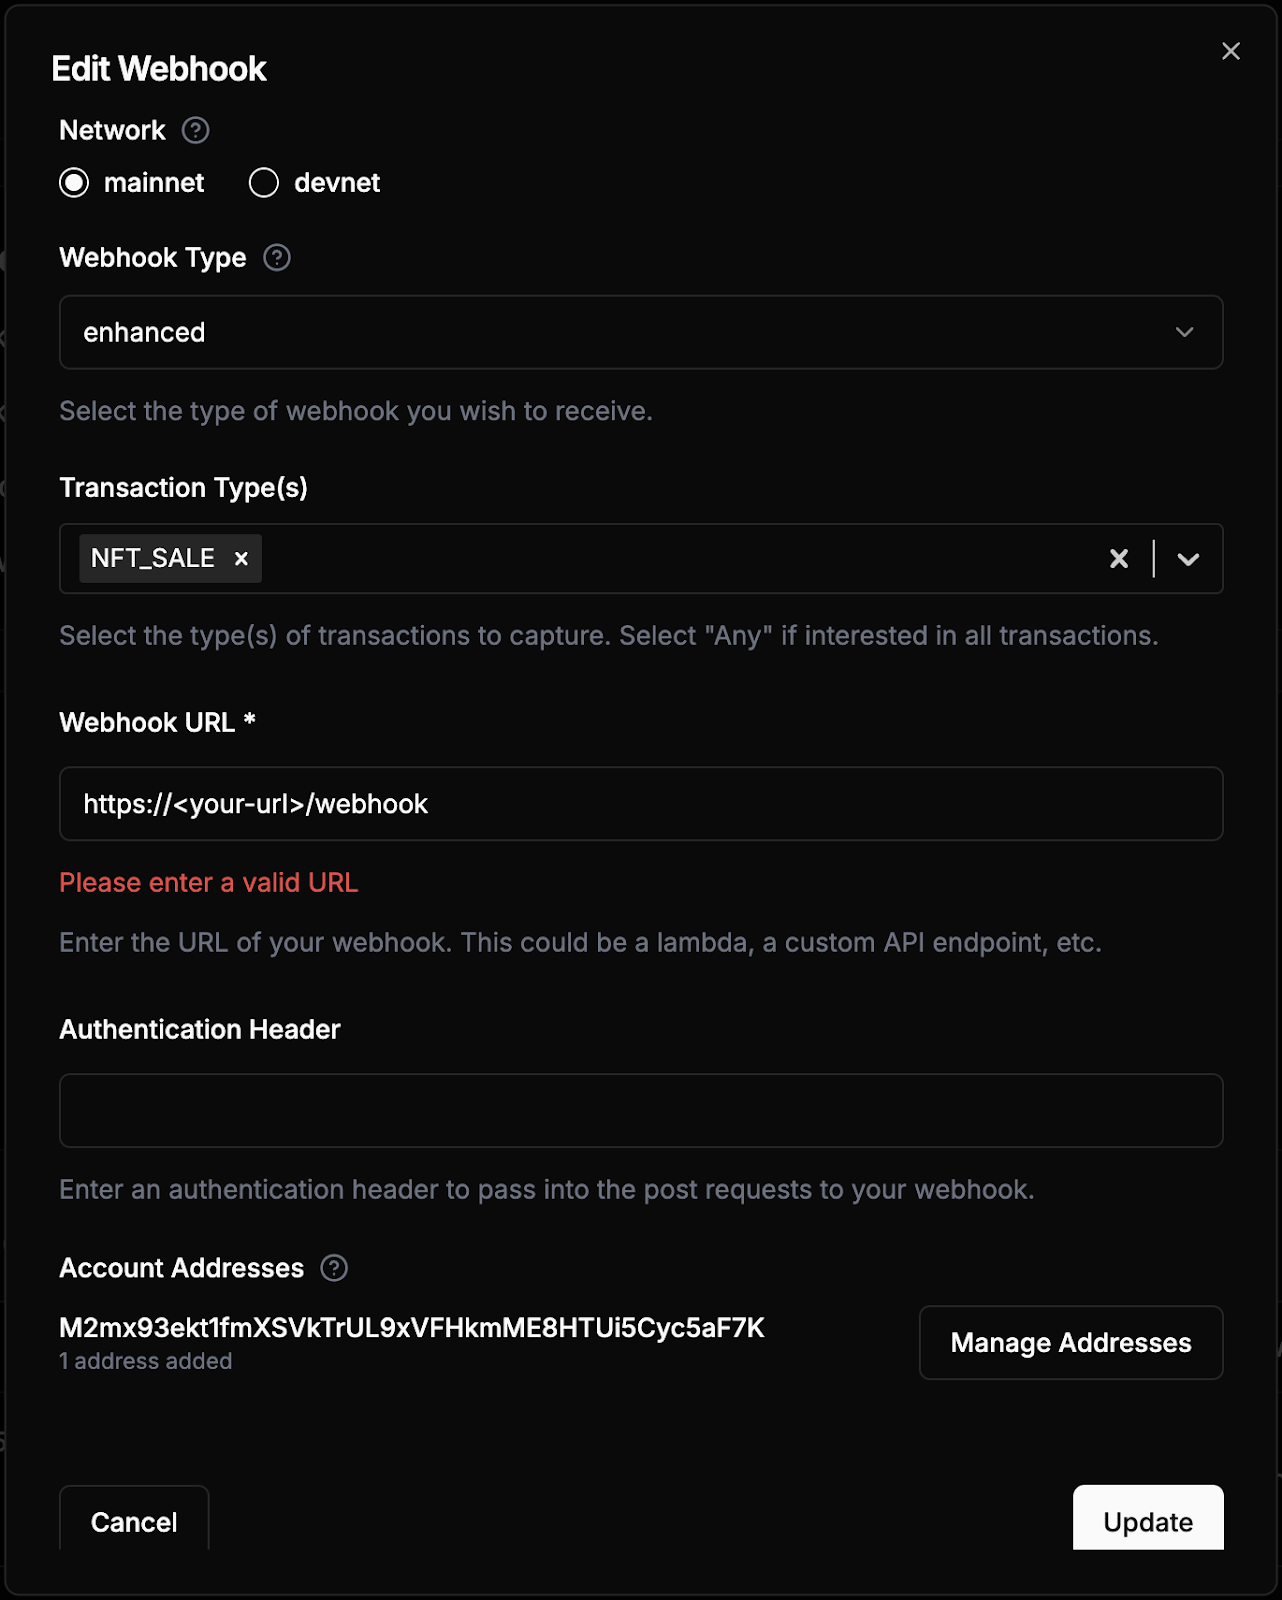The width and height of the screenshot is (1282, 1600).
Task: Open the Webhook Type enhanced dropdown
Action: 641,332
